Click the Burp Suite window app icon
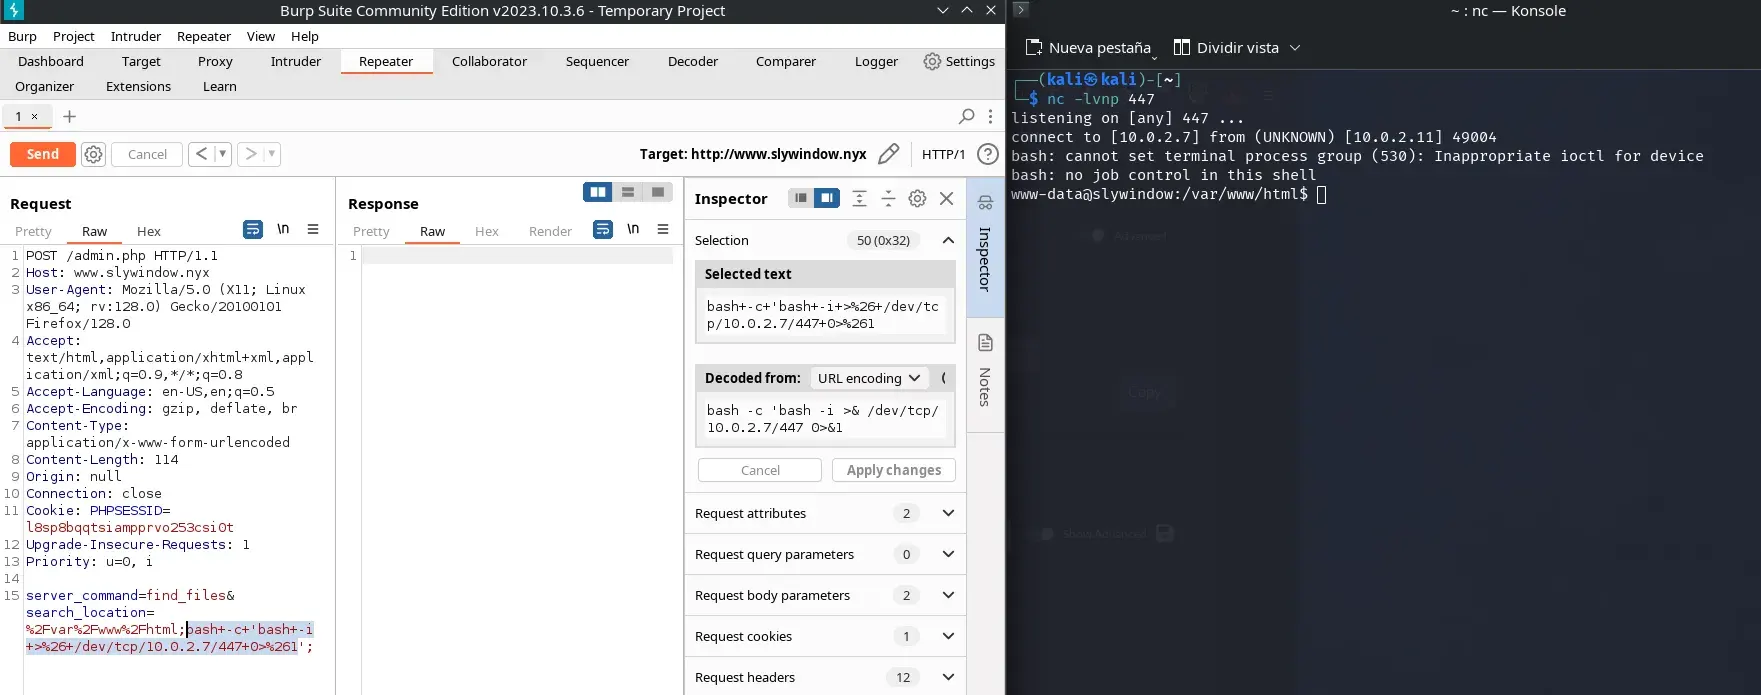 pyautogui.click(x=14, y=11)
